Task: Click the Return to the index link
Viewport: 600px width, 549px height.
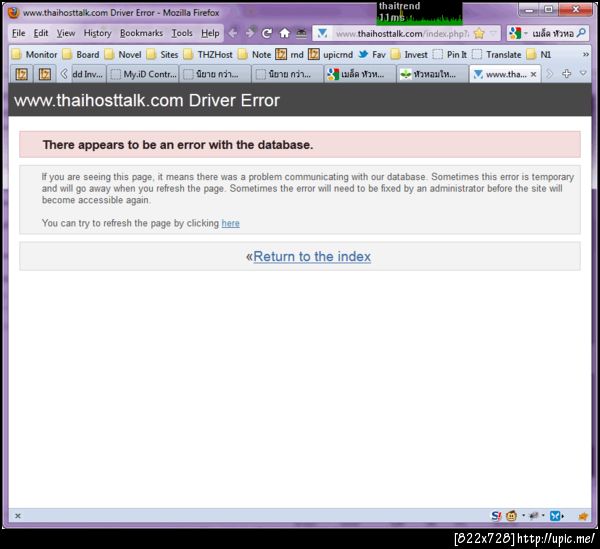Action: point(312,256)
